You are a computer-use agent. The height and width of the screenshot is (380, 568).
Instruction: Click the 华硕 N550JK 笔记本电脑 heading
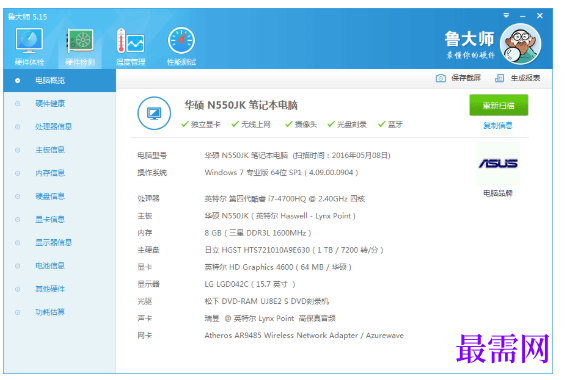[241, 105]
